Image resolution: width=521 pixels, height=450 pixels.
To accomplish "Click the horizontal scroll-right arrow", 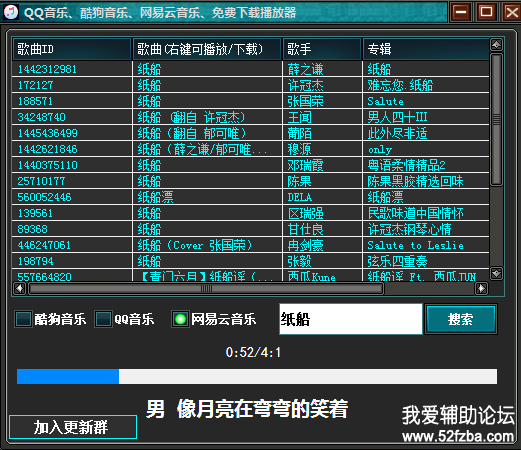I will point(481,288).
